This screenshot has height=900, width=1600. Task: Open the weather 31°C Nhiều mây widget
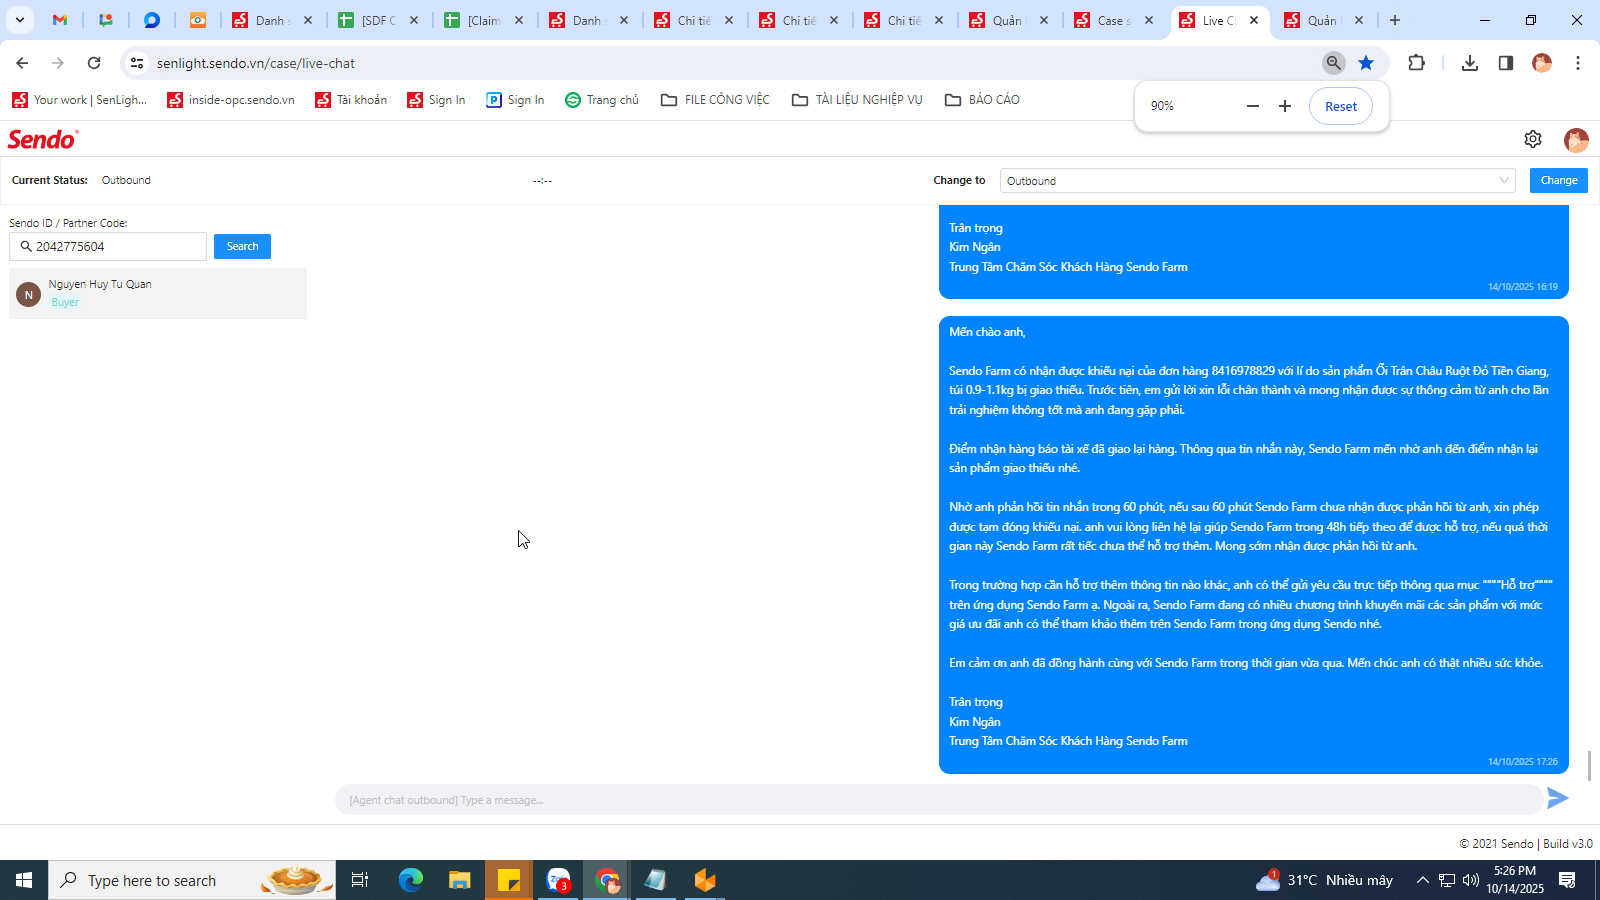pyautogui.click(x=1325, y=880)
